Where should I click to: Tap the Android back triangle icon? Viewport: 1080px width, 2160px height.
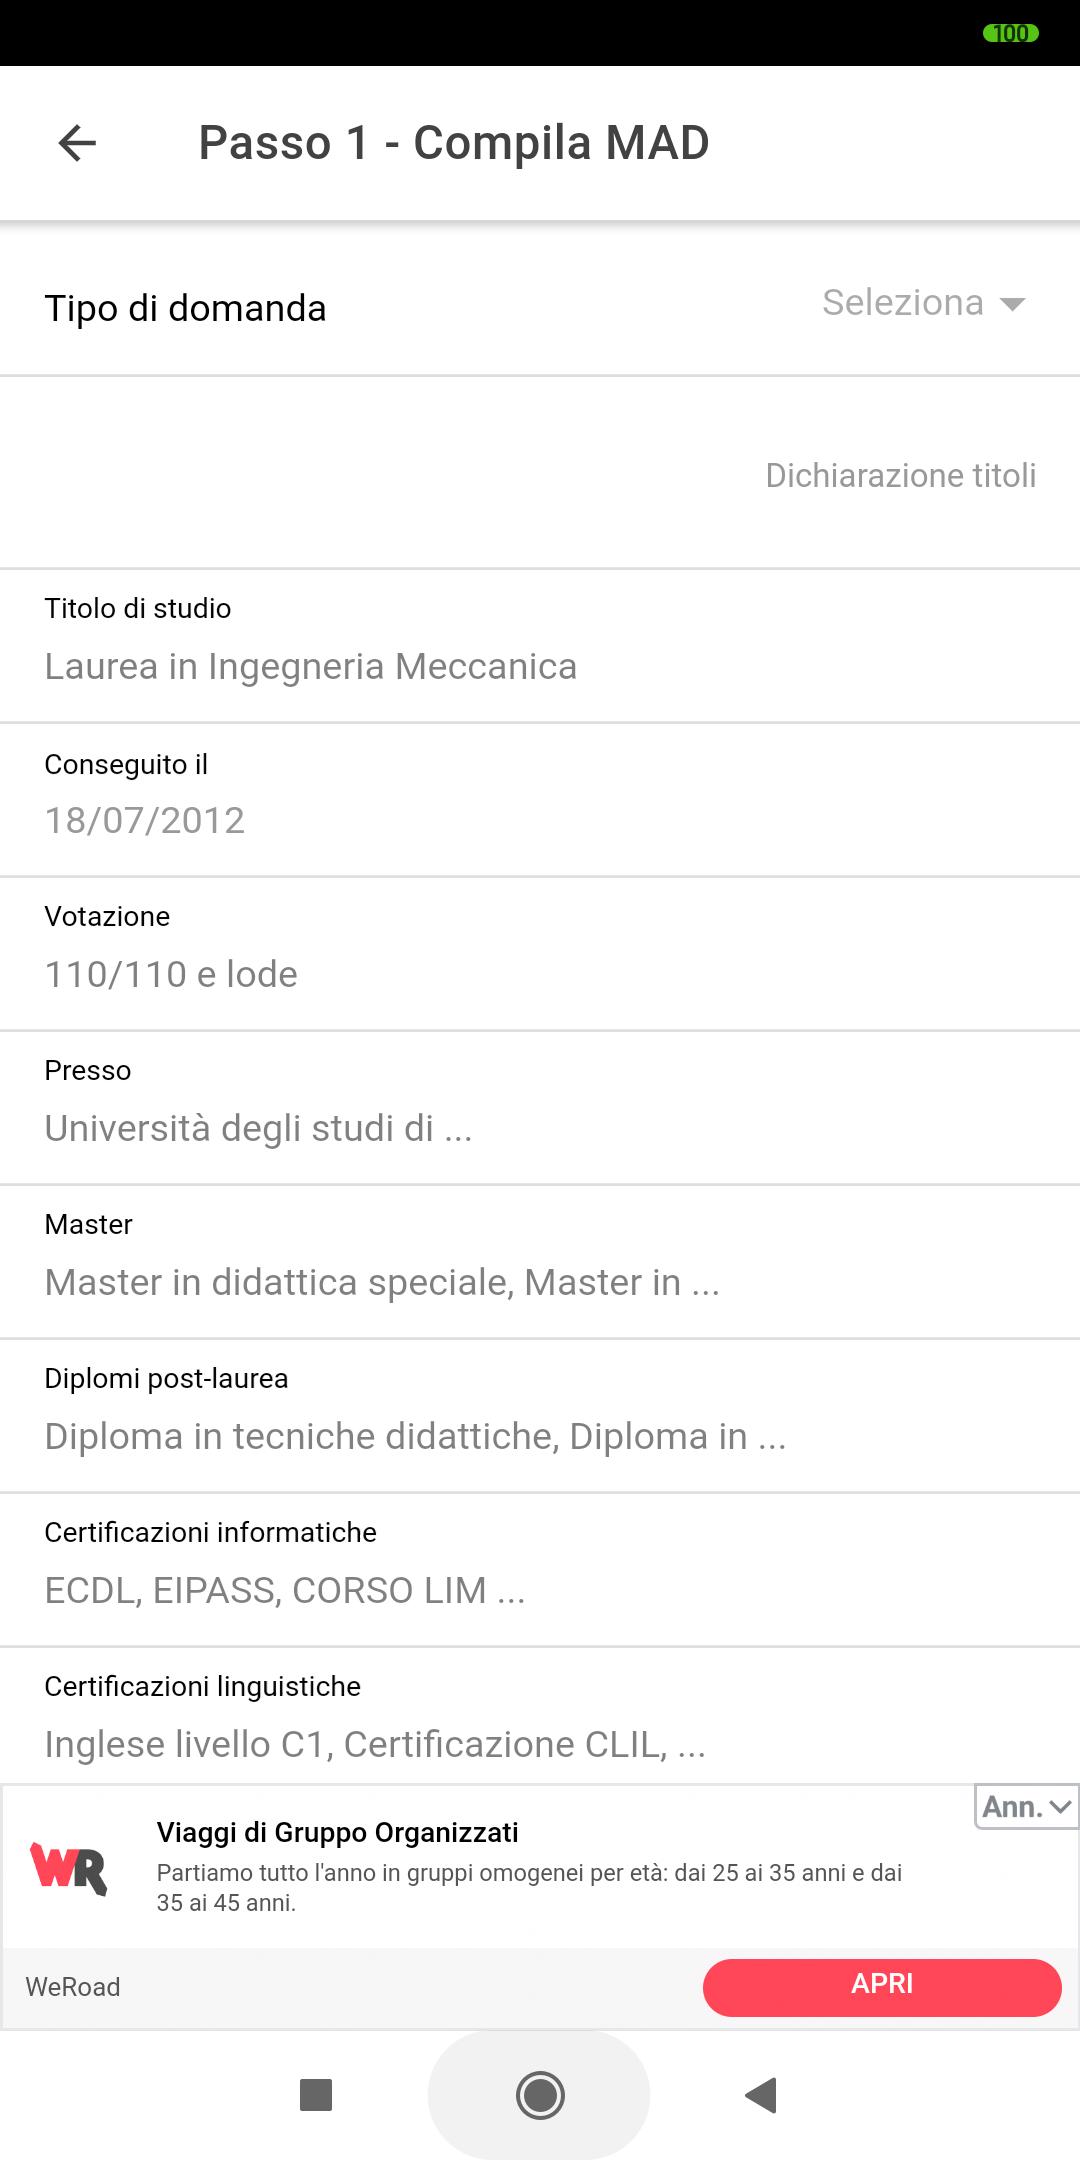762,2094
